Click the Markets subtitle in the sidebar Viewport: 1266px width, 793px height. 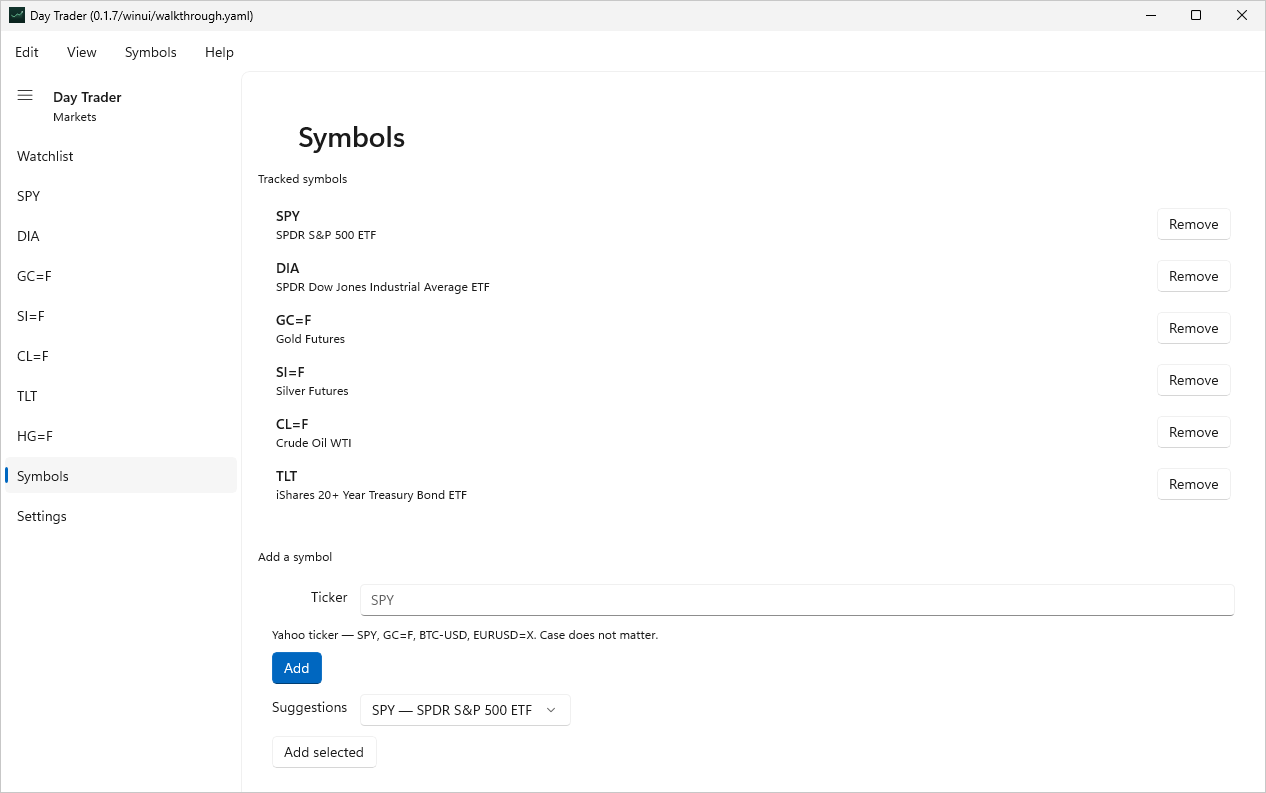pyautogui.click(x=75, y=117)
